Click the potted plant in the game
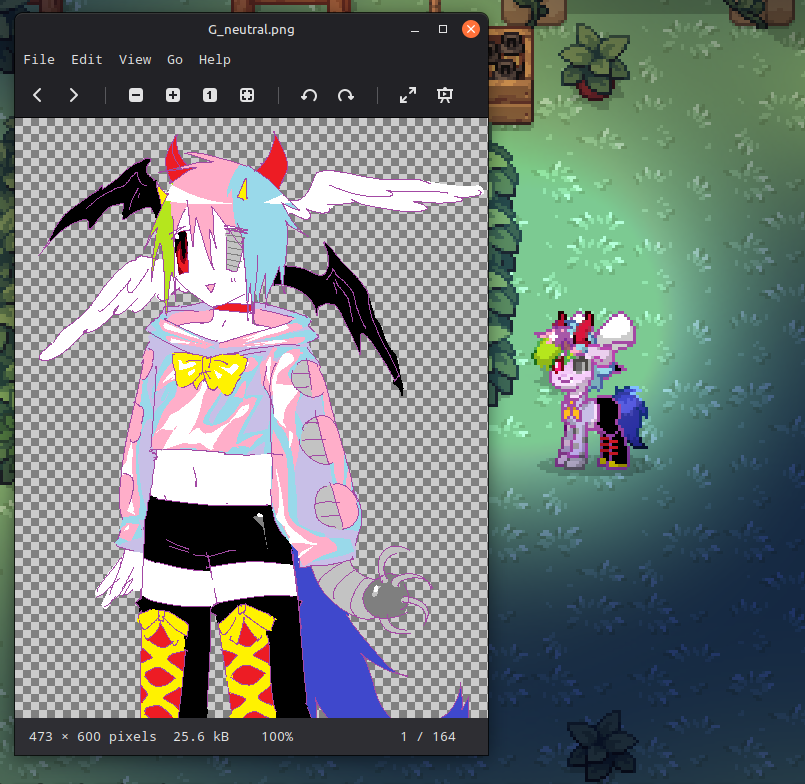Image resolution: width=805 pixels, height=784 pixels. (x=594, y=62)
